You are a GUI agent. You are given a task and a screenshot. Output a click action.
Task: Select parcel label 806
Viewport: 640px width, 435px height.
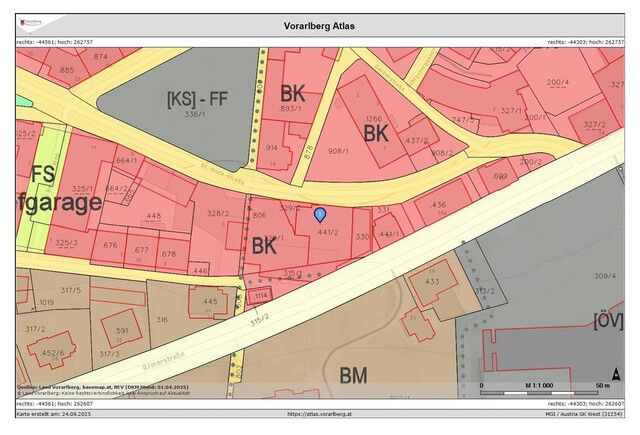pyautogui.click(x=259, y=215)
